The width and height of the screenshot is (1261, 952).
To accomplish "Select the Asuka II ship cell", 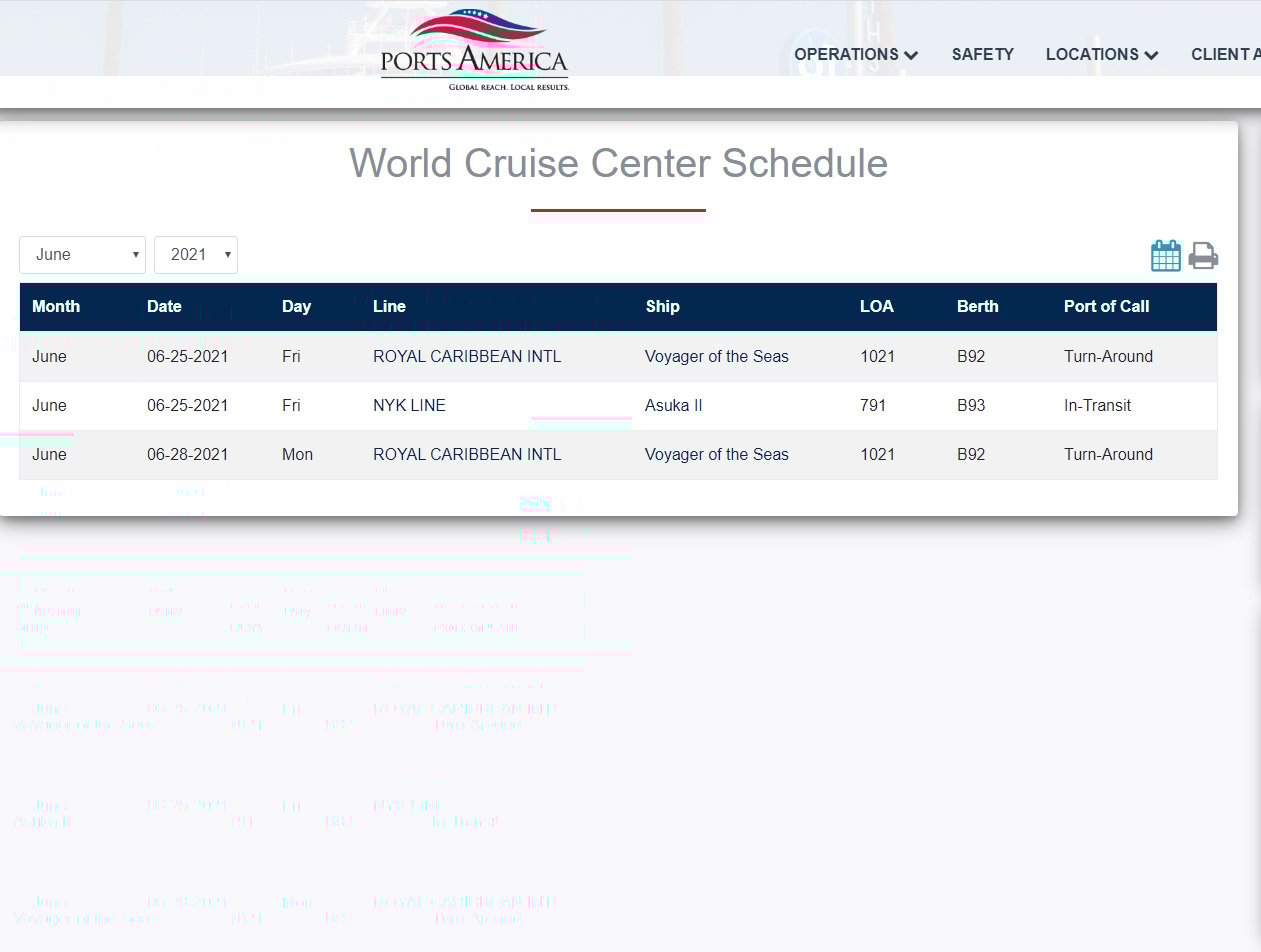I will pyautogui.click(x=674, y=406).
